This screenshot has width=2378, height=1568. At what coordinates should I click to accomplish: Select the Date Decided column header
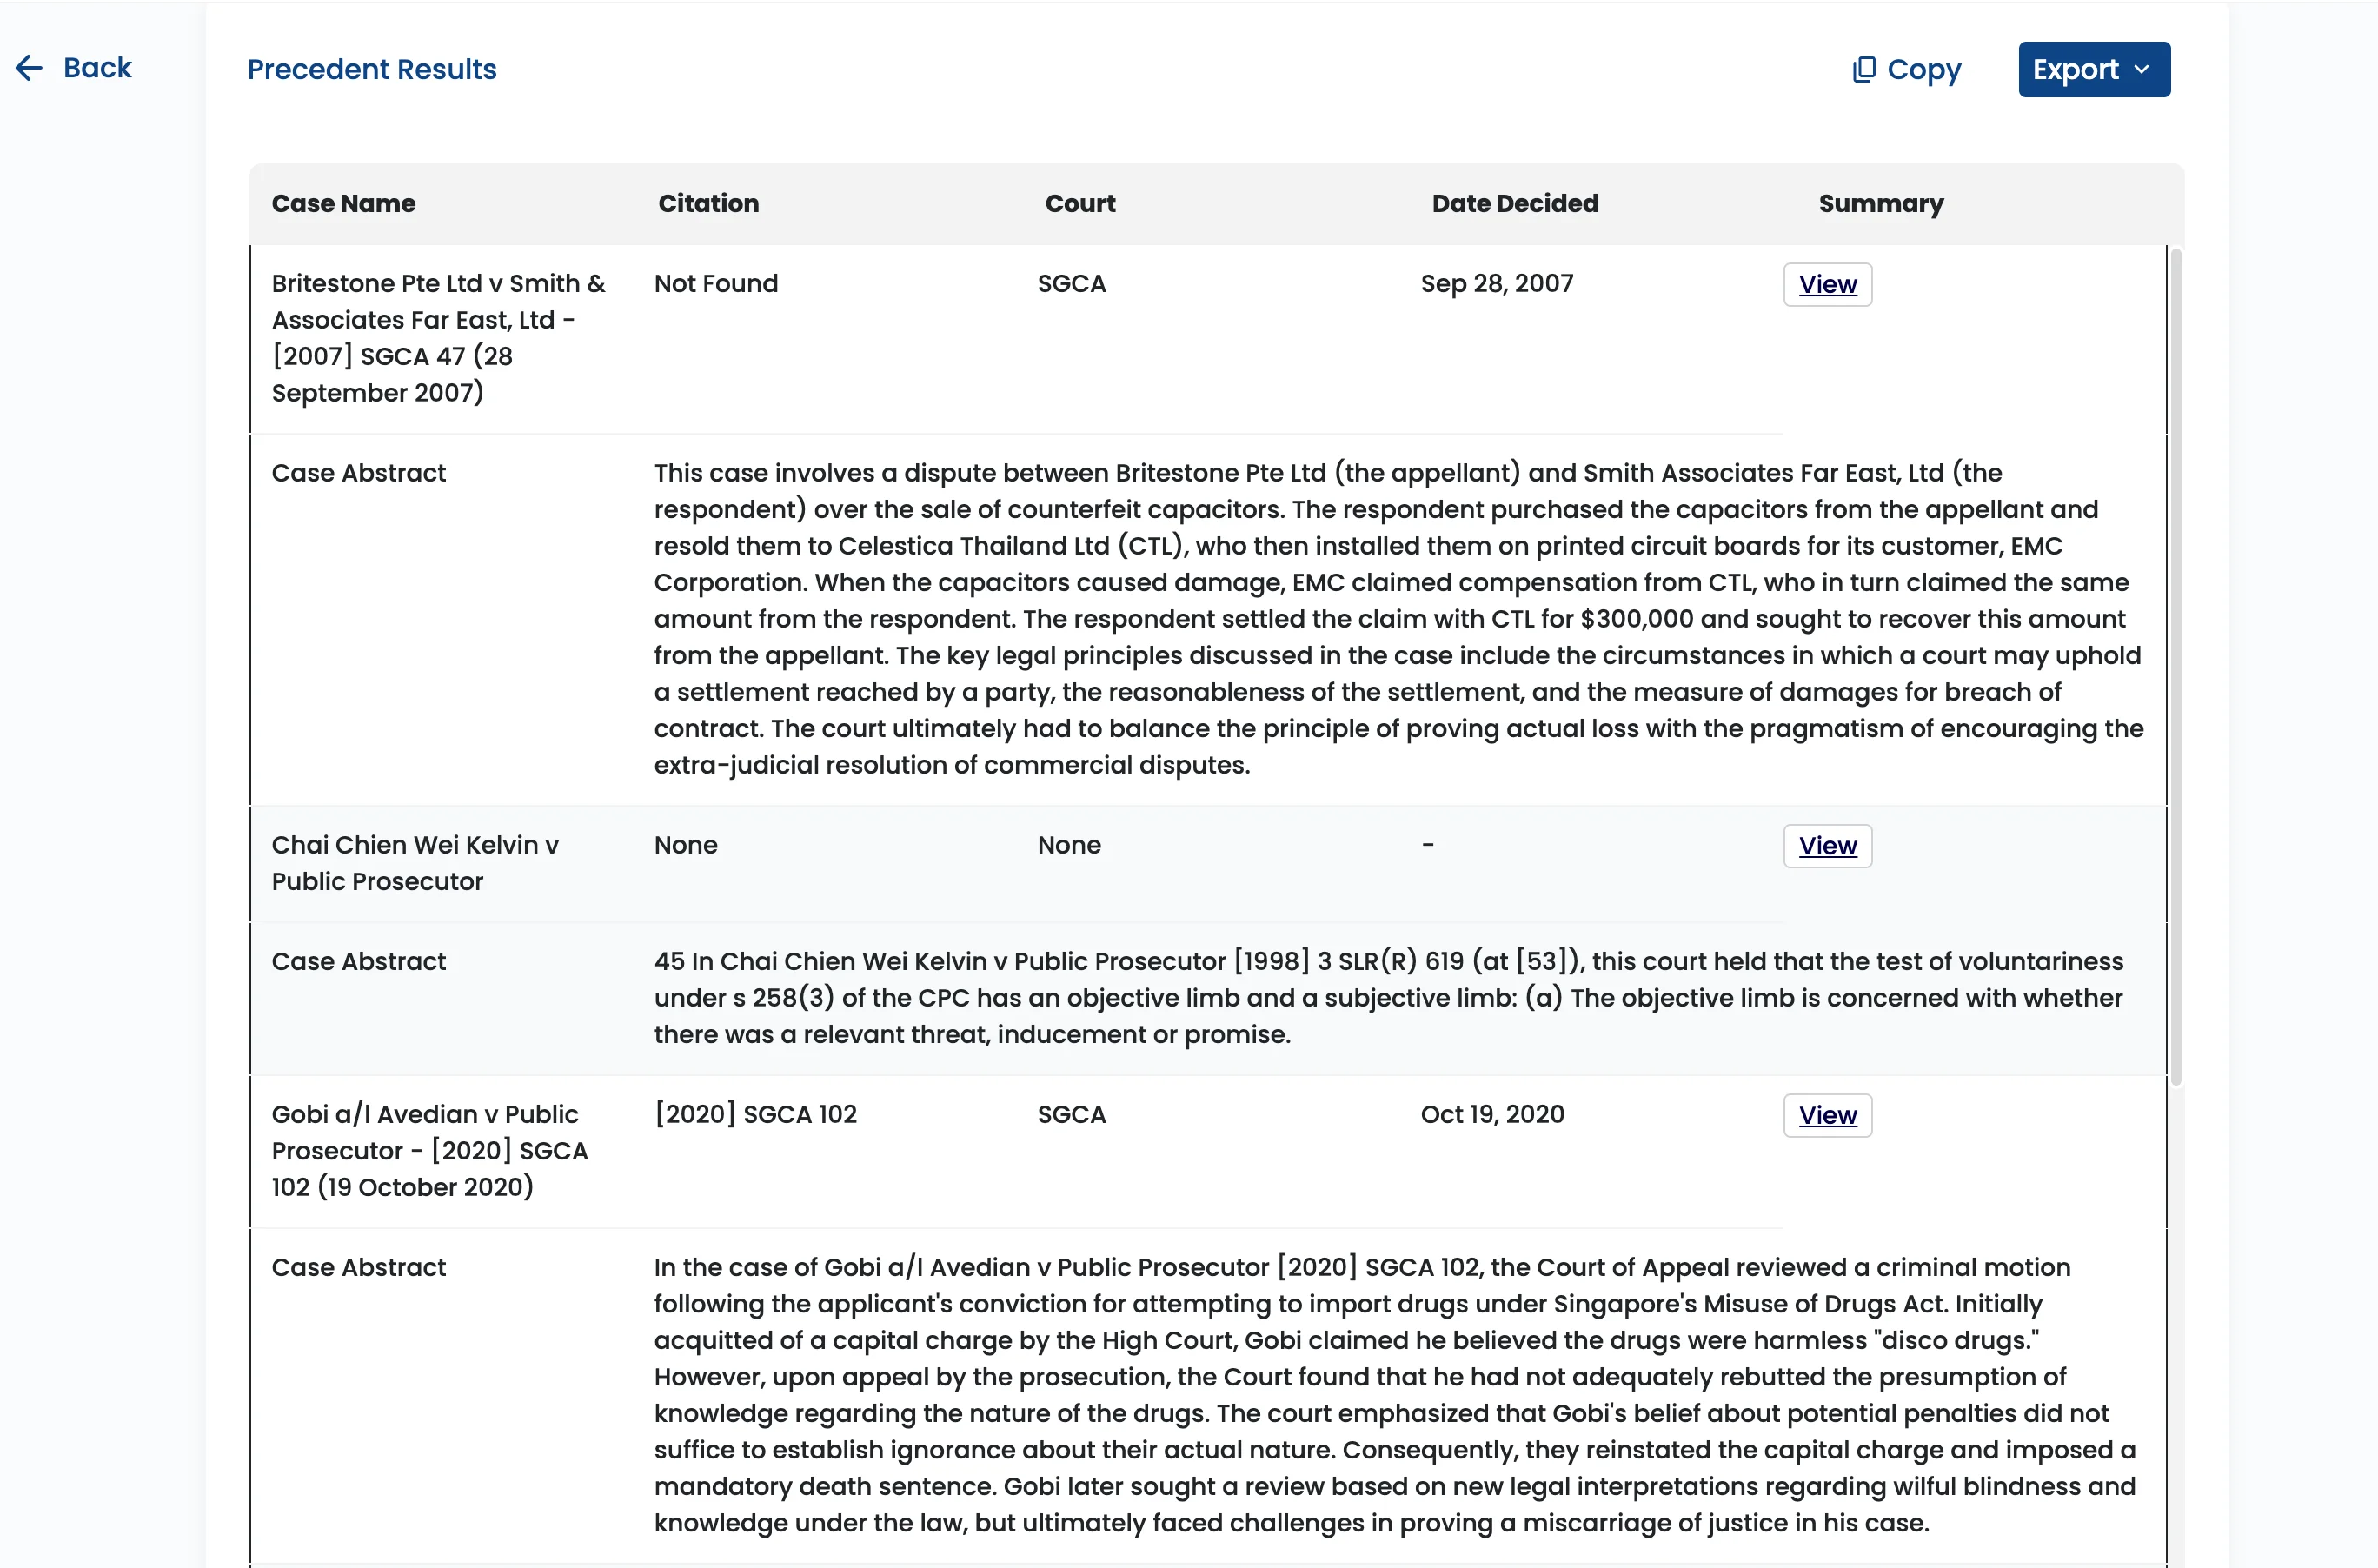[x=1514, y=203]
